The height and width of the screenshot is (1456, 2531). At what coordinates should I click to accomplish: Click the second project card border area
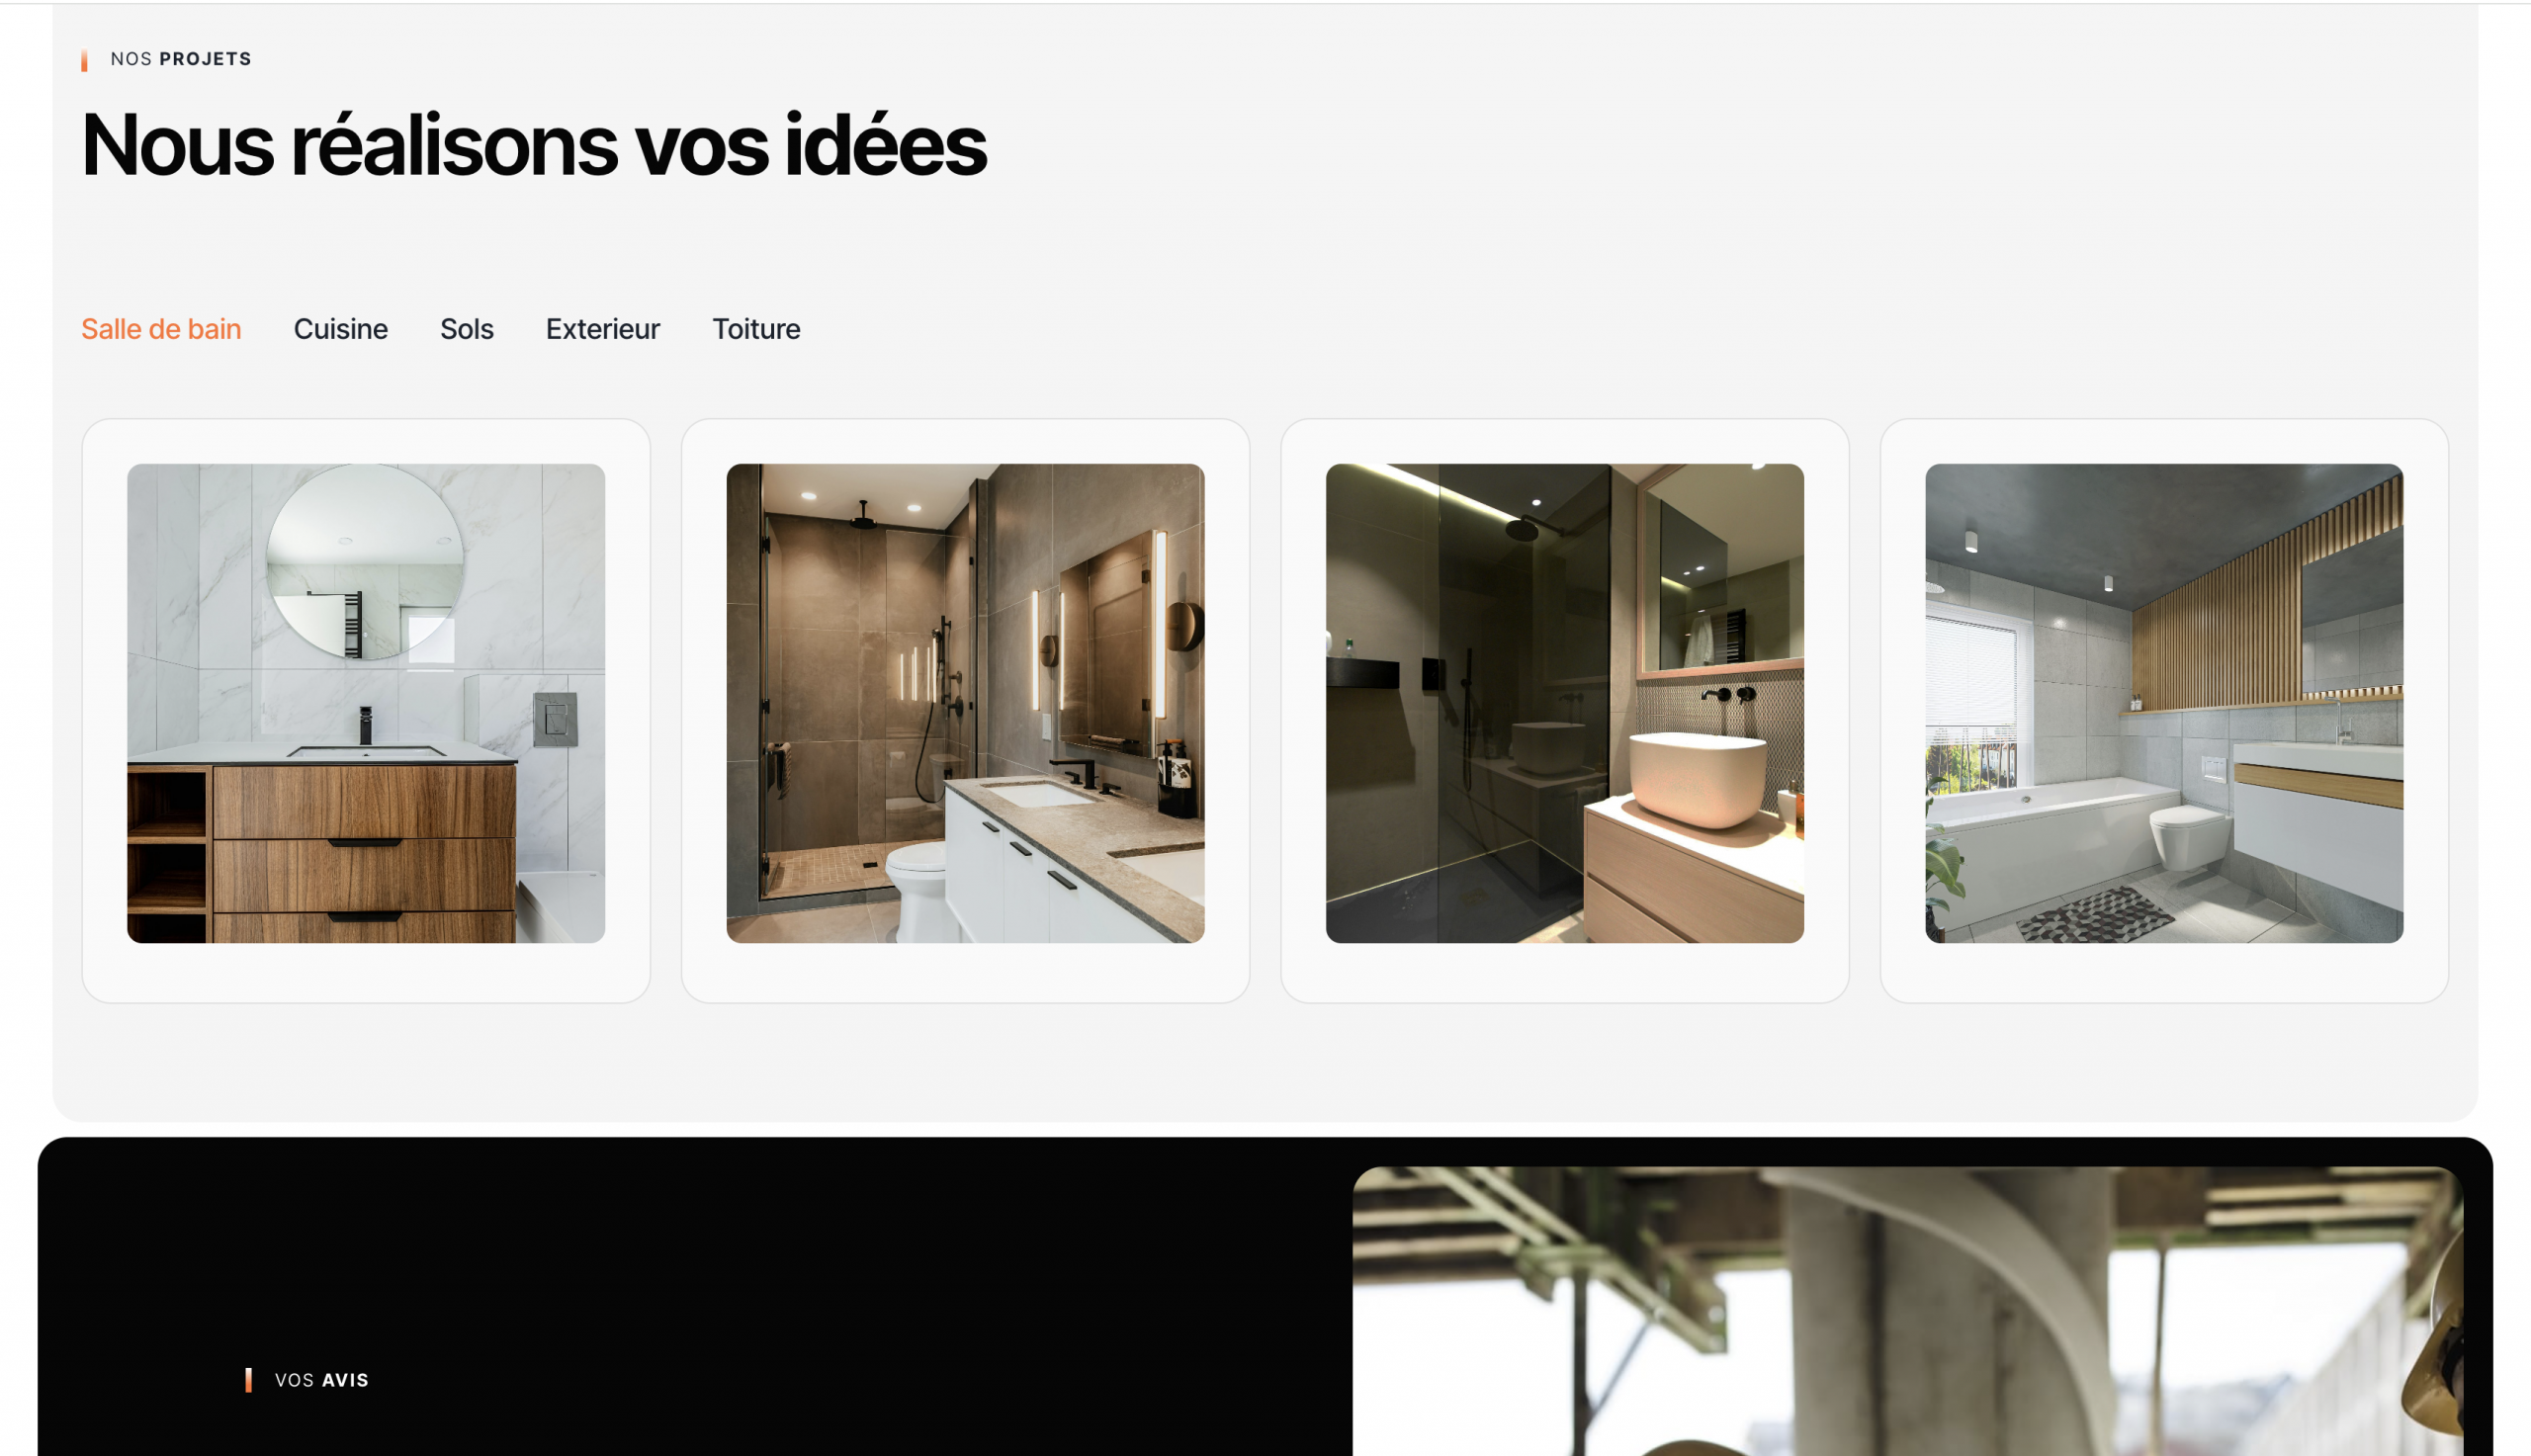click(x=965, y=973)
